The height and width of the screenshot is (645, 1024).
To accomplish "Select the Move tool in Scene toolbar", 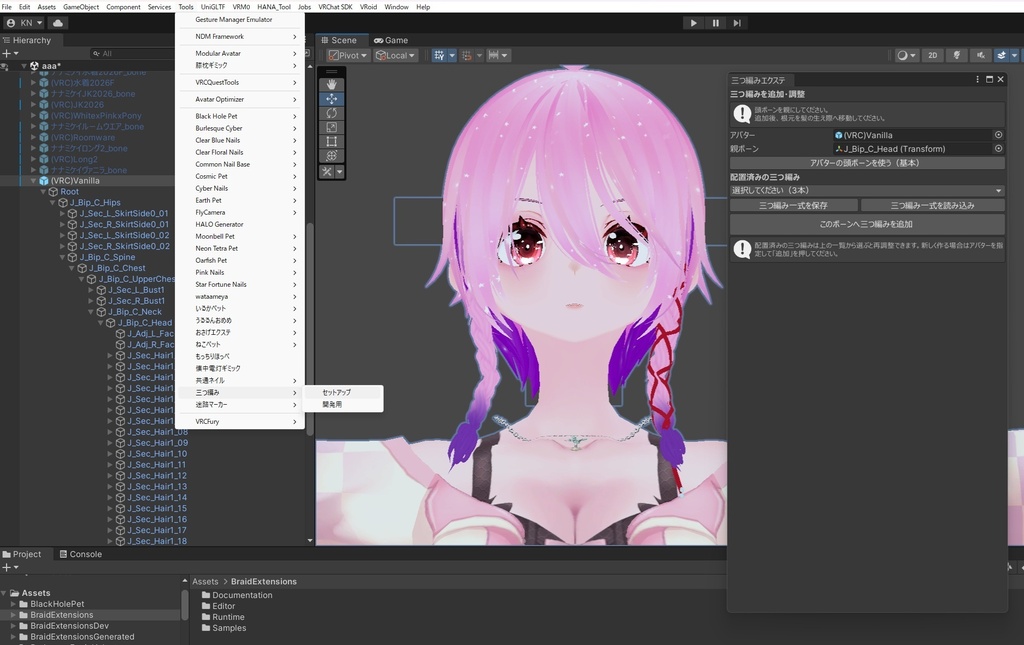I will (x=332, y=99).
